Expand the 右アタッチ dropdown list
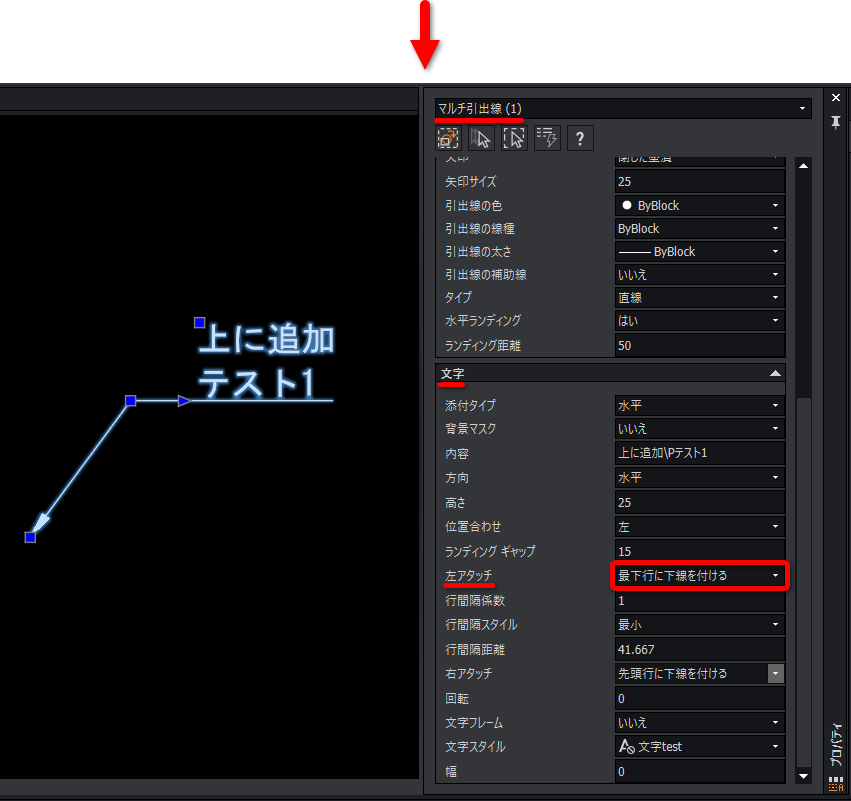 pos(776,674)
